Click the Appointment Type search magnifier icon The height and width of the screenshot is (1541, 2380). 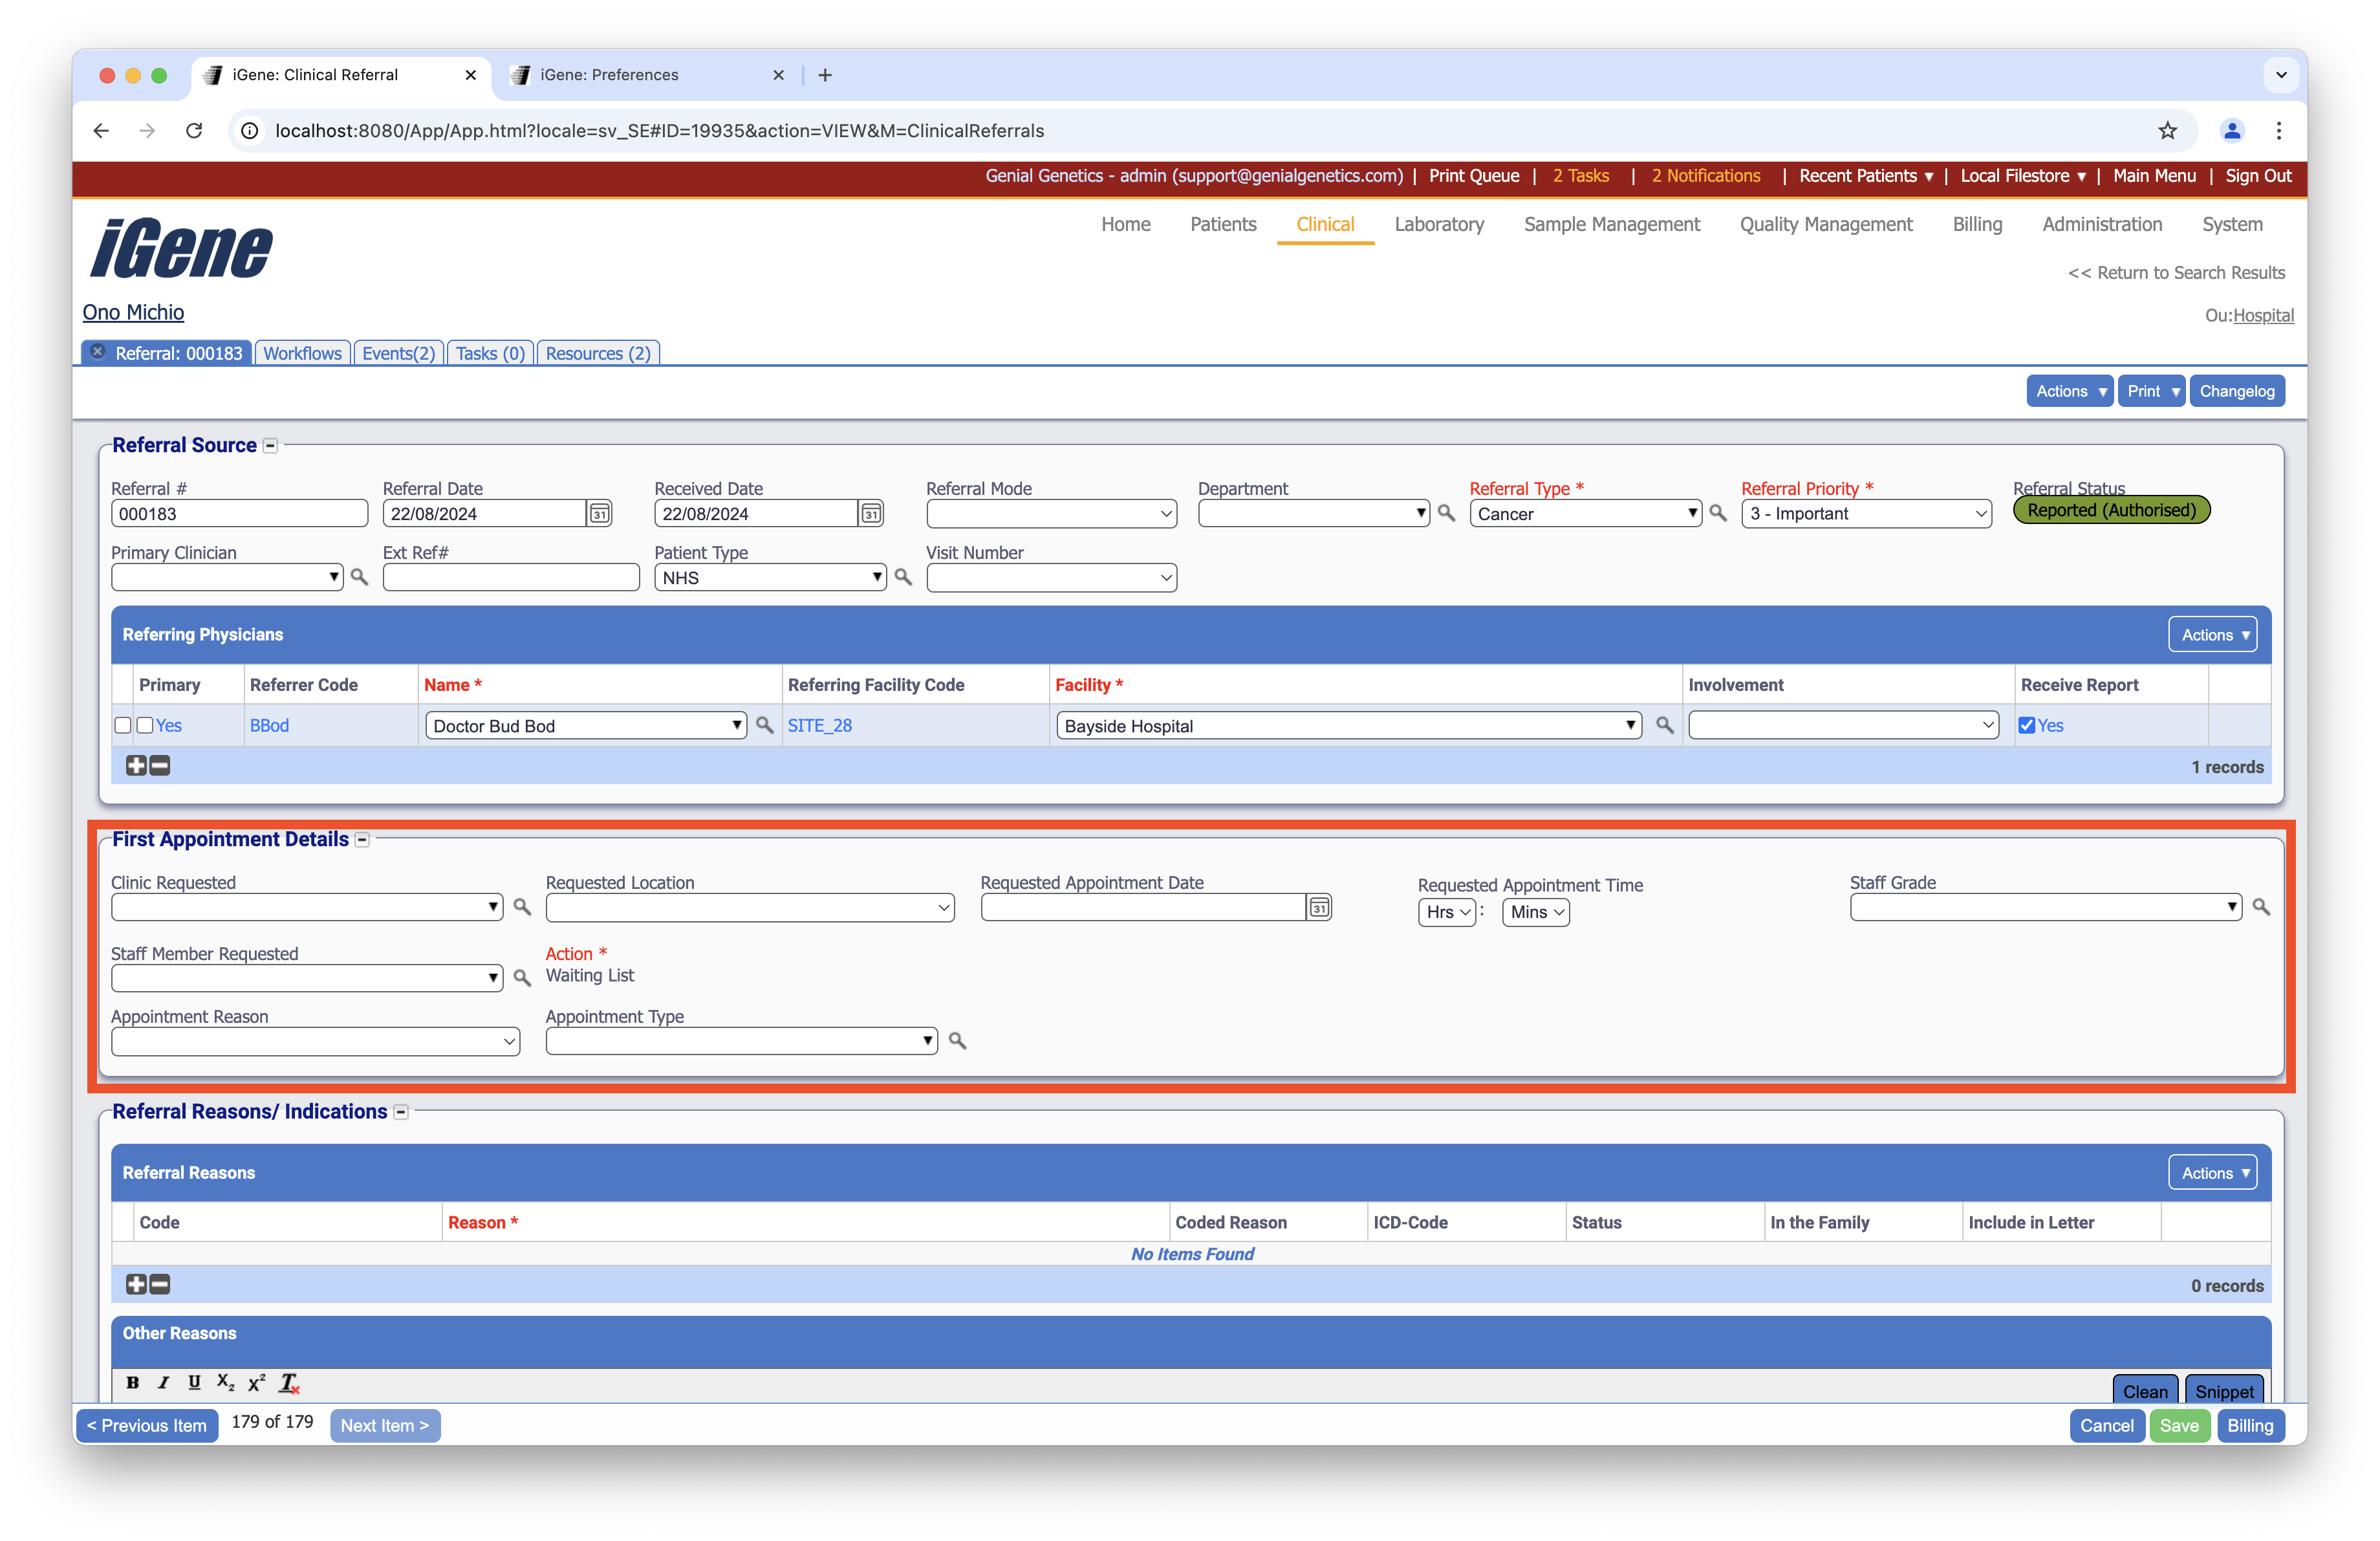tap(957, 1041)
